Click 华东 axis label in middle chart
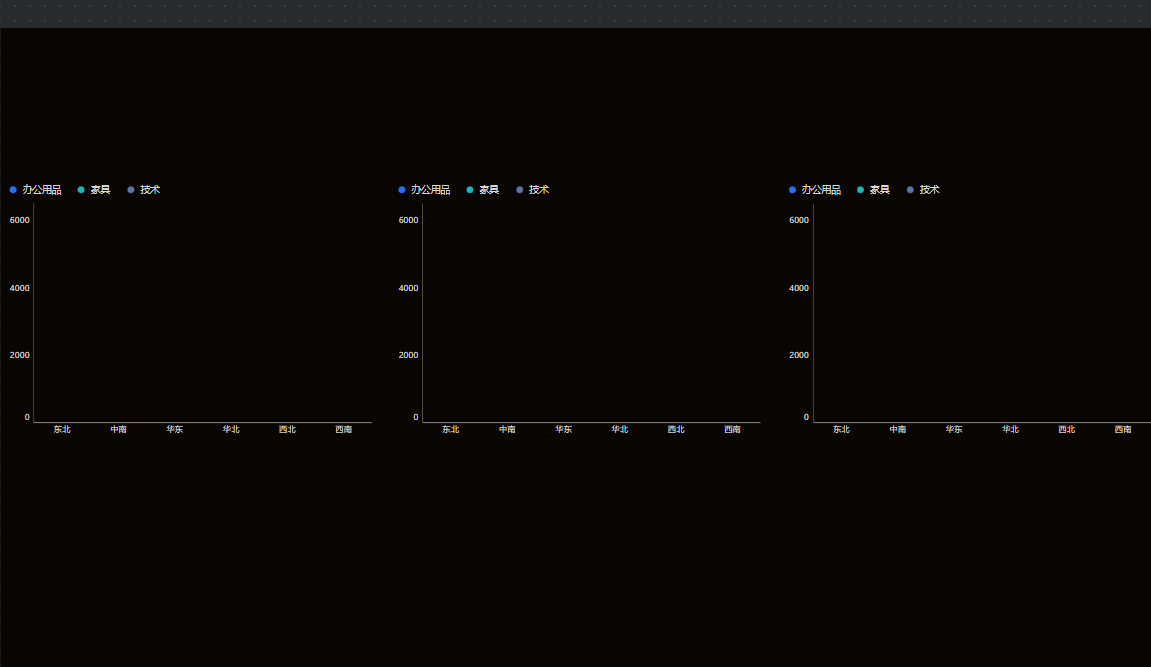This screenshot has width=1151, height=667. pos(564,430)
